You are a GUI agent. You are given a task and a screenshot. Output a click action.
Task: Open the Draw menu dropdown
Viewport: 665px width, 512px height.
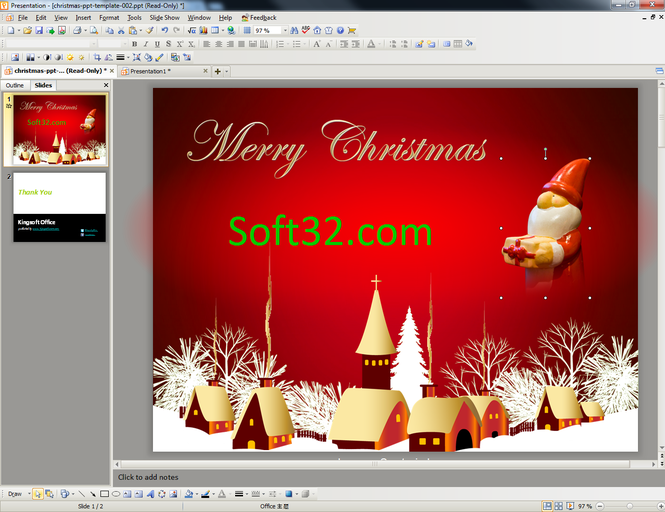[18, 494]
